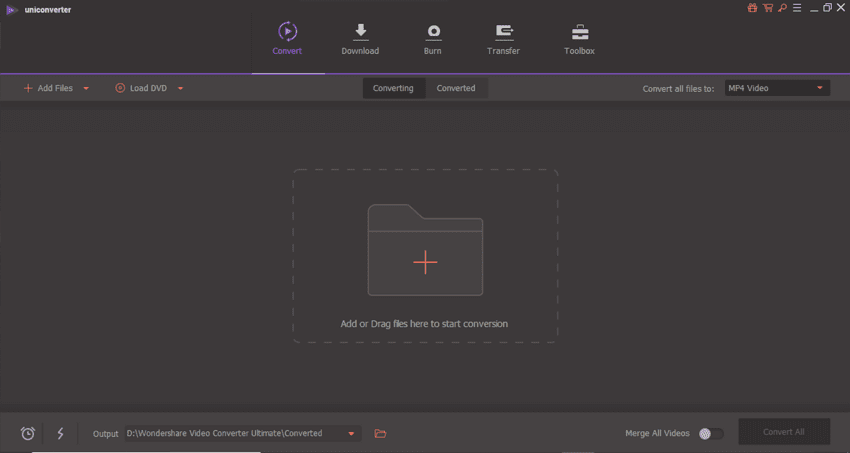Click the folder plus icon to add files
The width and height of the screenshot is (850, 453).
tap(425, 250)
